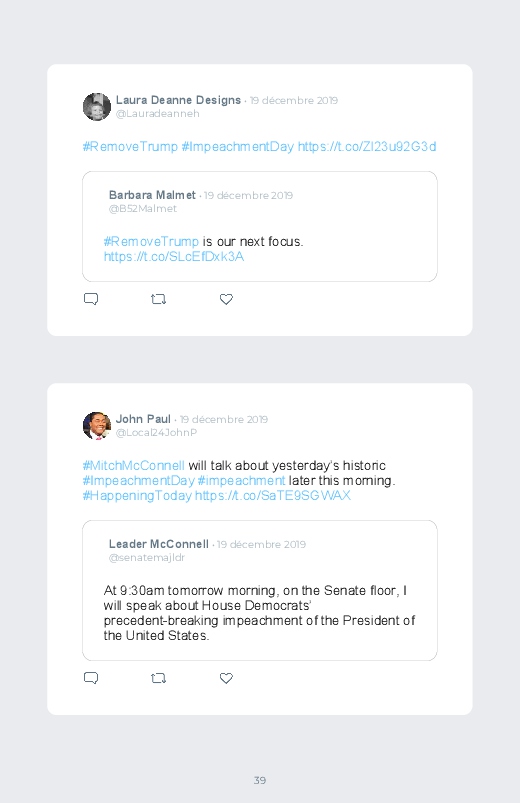Open the #ImpeachmentDay hashtag in Laura's tweet

pos(238,146)
